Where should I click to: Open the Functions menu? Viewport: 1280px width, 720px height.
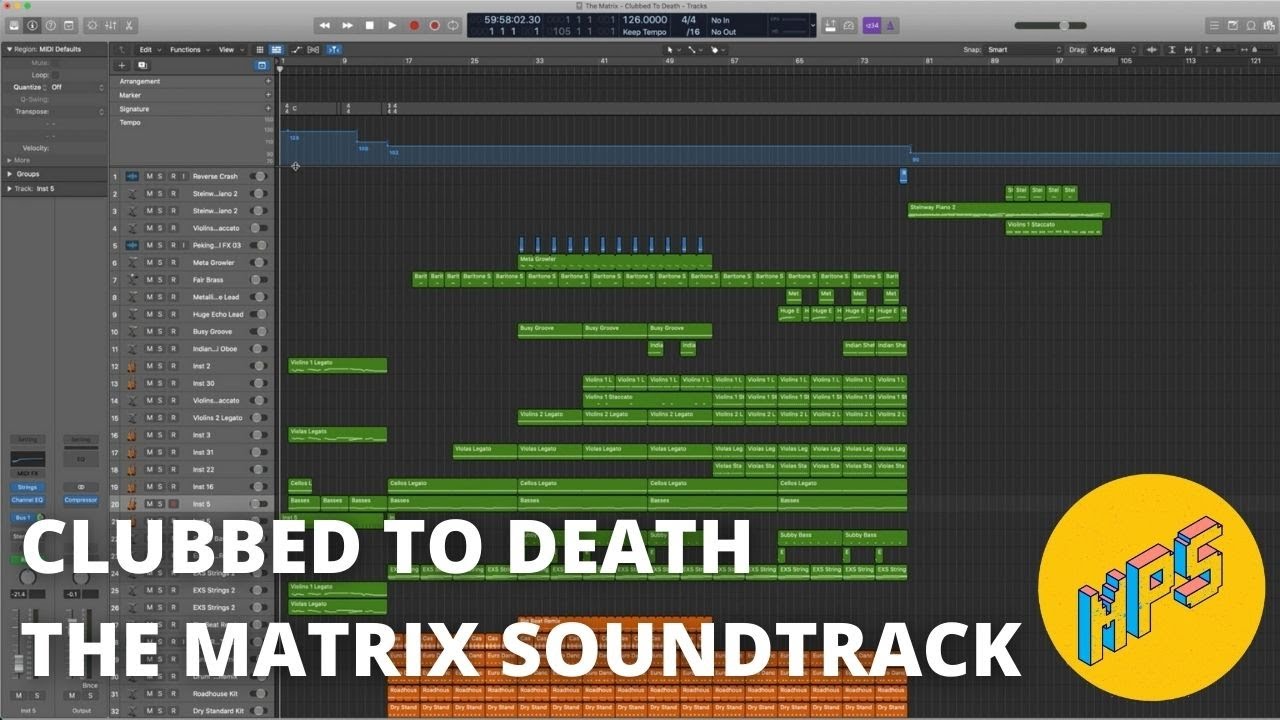coord(188,49)
